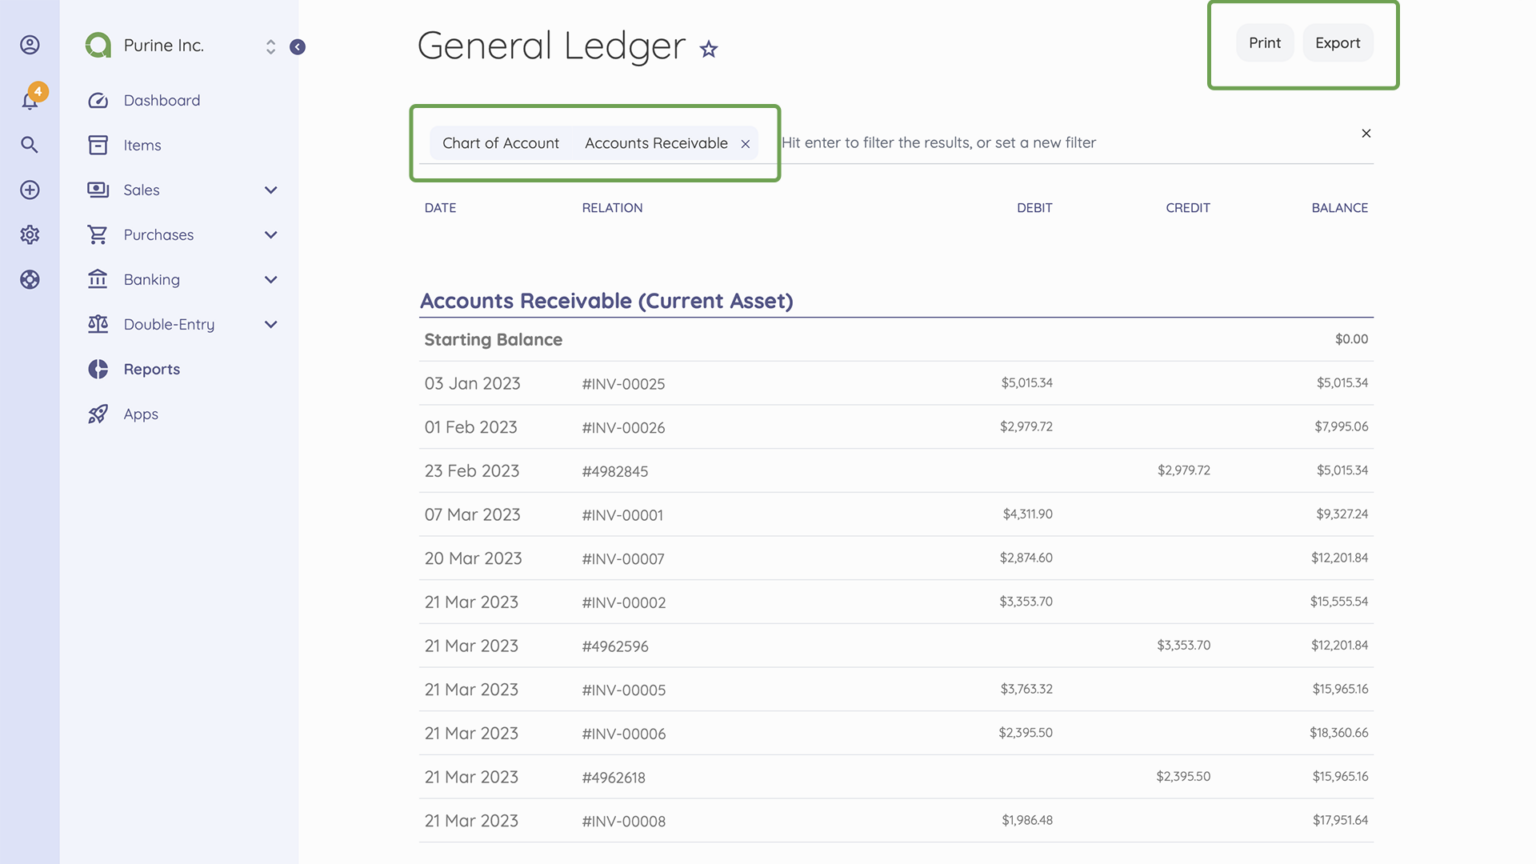Collapse the sidebar with the circular arrow toggle
1536x864 pixels.
coord(296,46)
